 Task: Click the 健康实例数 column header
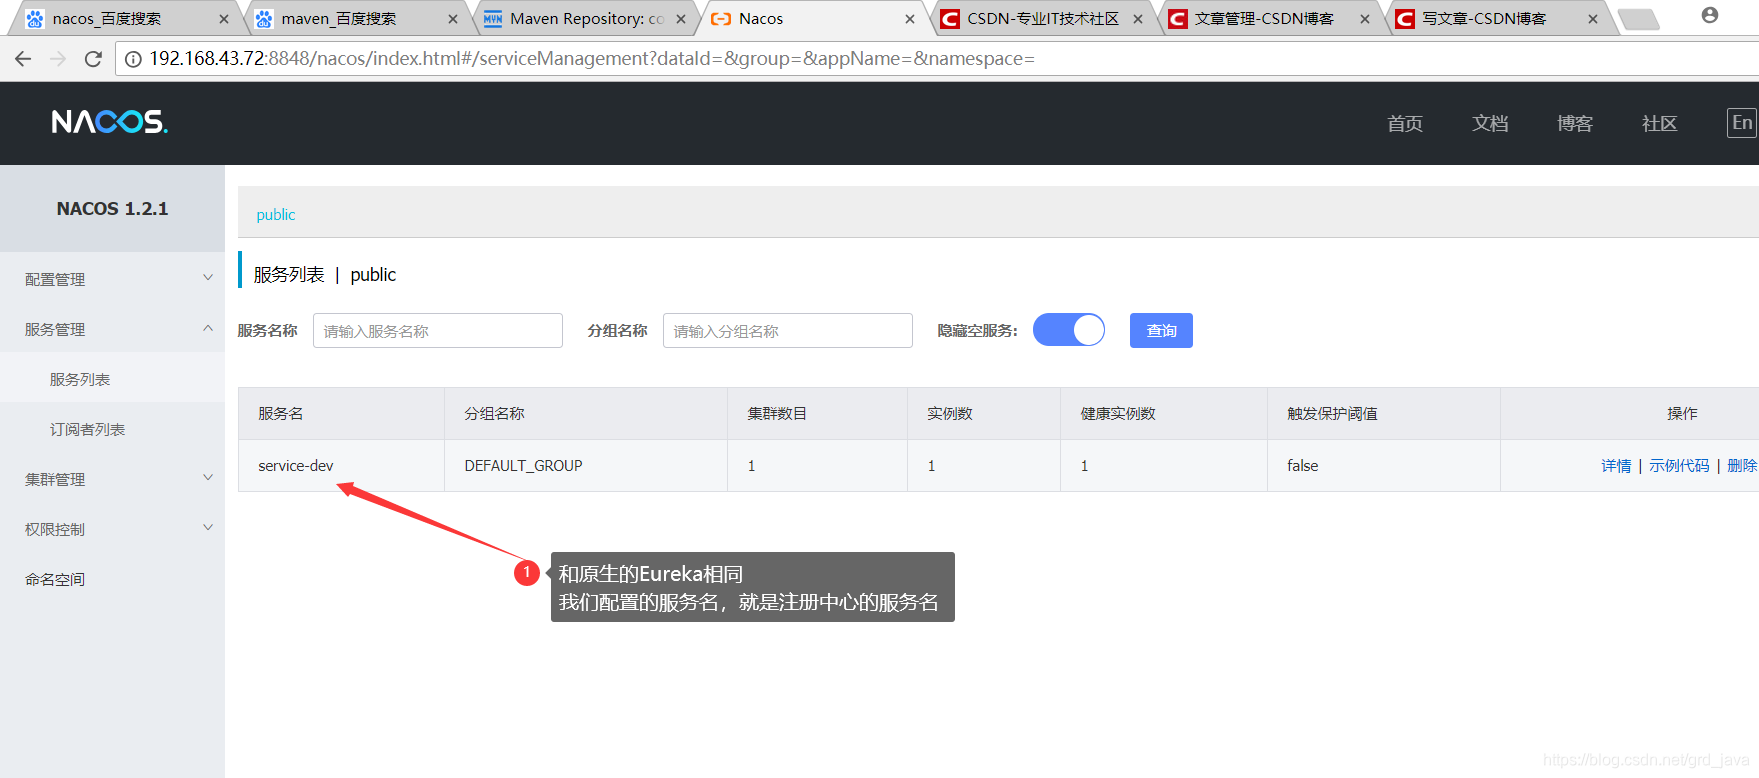click(x=1164, y=414)
